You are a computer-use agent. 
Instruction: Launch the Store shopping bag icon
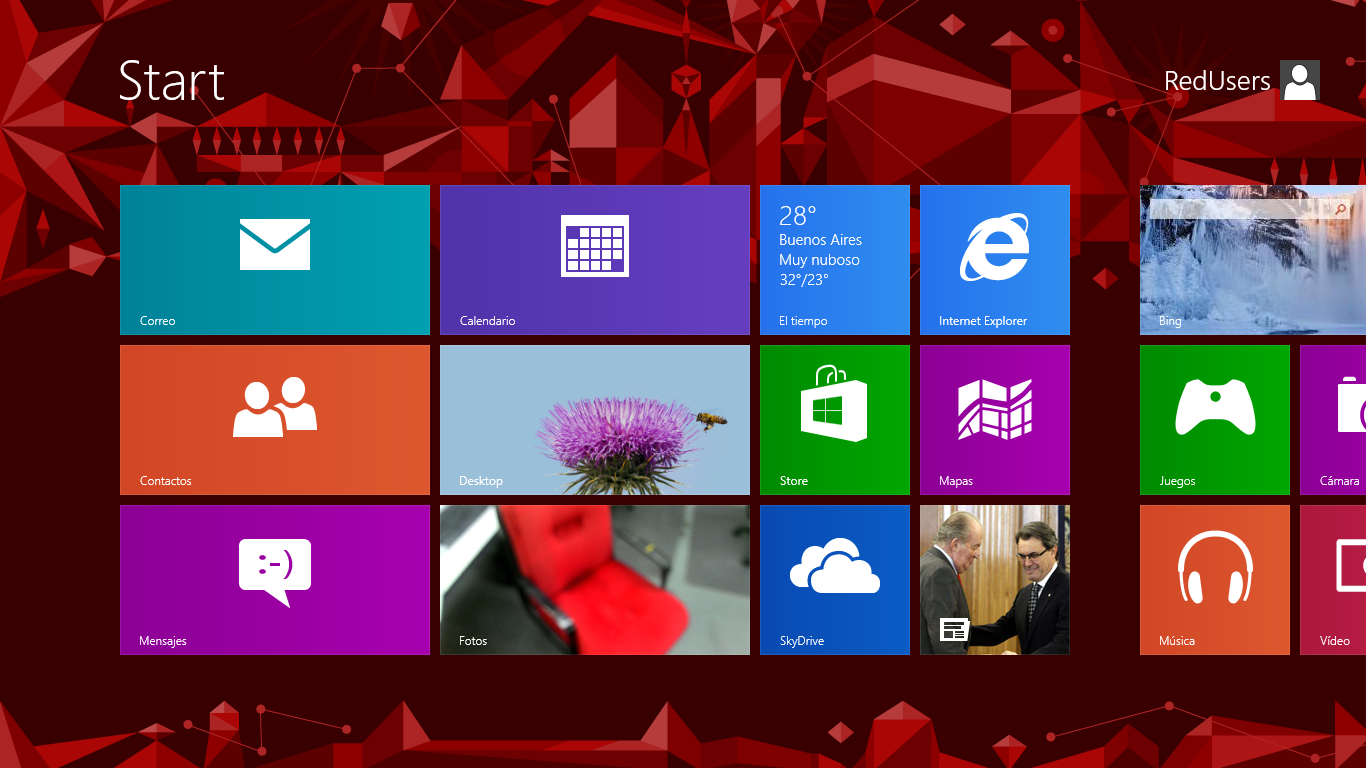(x=834, y=404)
